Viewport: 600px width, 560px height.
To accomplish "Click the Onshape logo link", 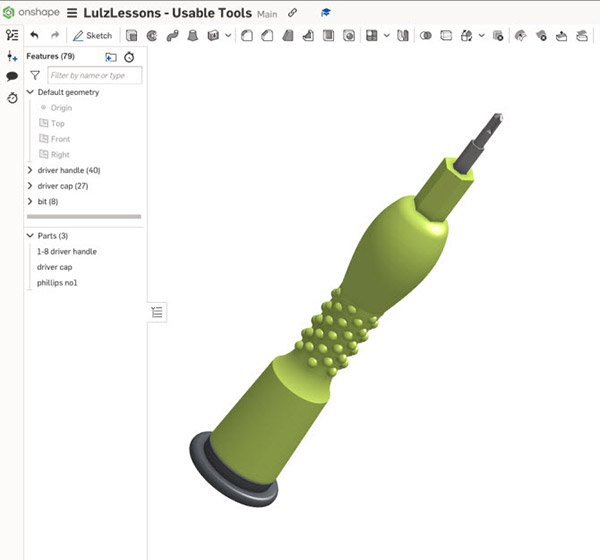I will [32, 13].
